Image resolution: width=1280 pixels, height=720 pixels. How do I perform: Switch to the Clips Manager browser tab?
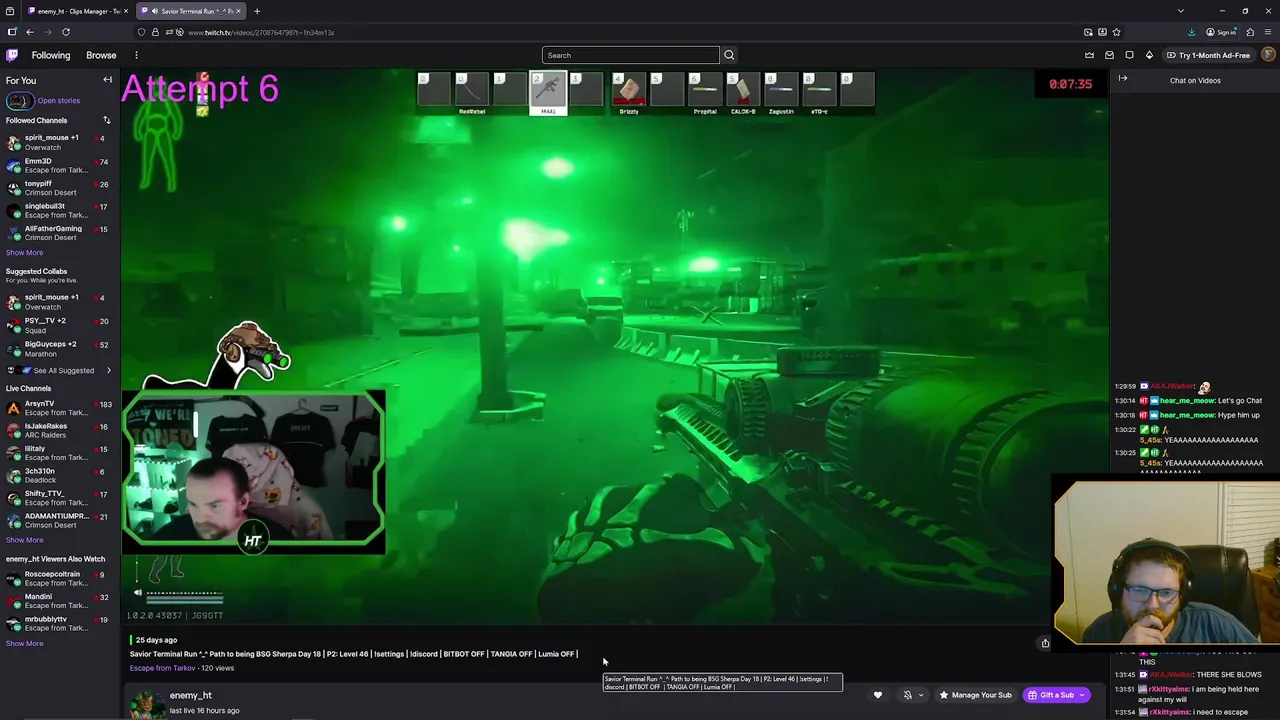pyautogui.click(x=77, y=11)
